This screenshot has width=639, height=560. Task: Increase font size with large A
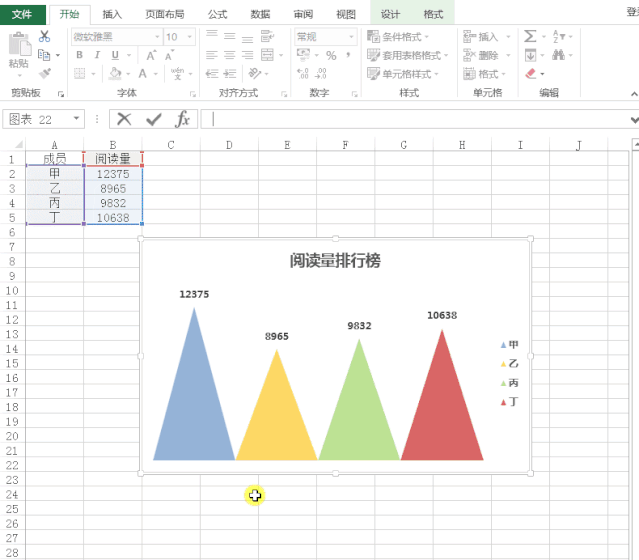[151, 55]
